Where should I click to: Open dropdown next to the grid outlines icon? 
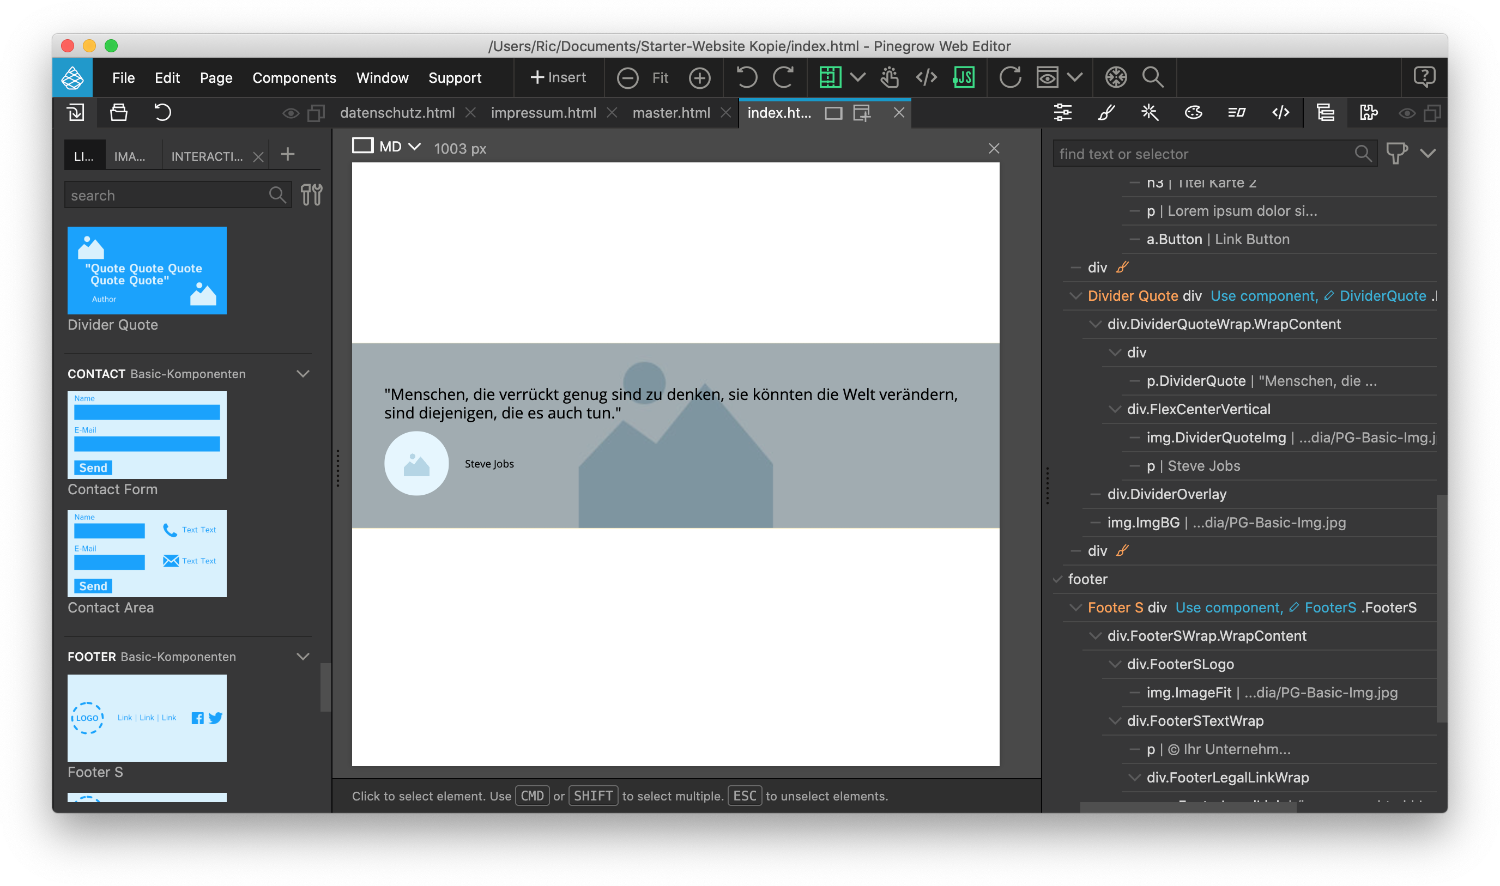pyautogui.click(x=858, y=77)
